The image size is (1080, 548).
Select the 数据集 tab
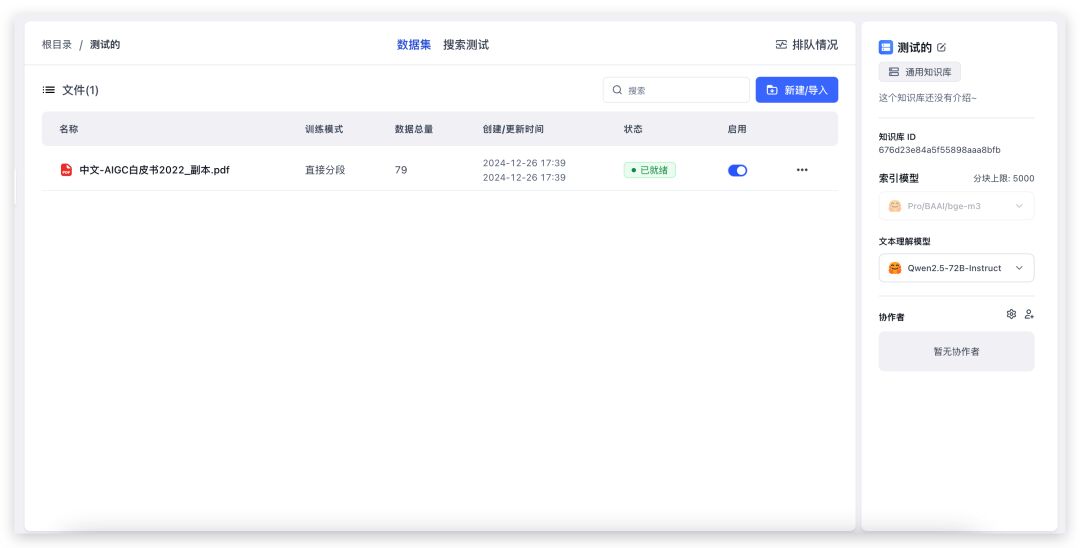coord(413,45)
